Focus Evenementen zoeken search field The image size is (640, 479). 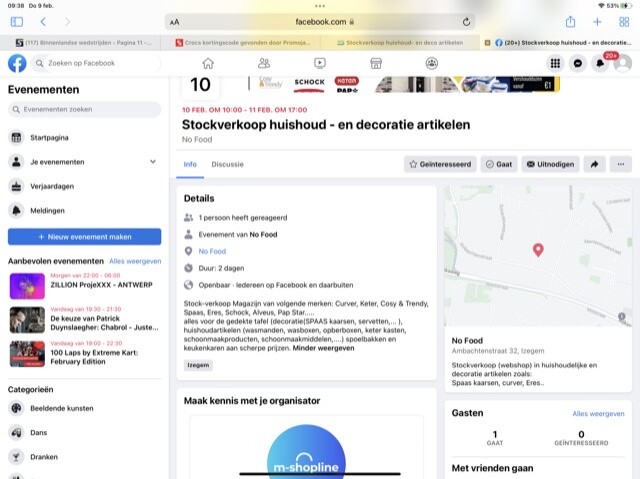(x=84, y=109)
